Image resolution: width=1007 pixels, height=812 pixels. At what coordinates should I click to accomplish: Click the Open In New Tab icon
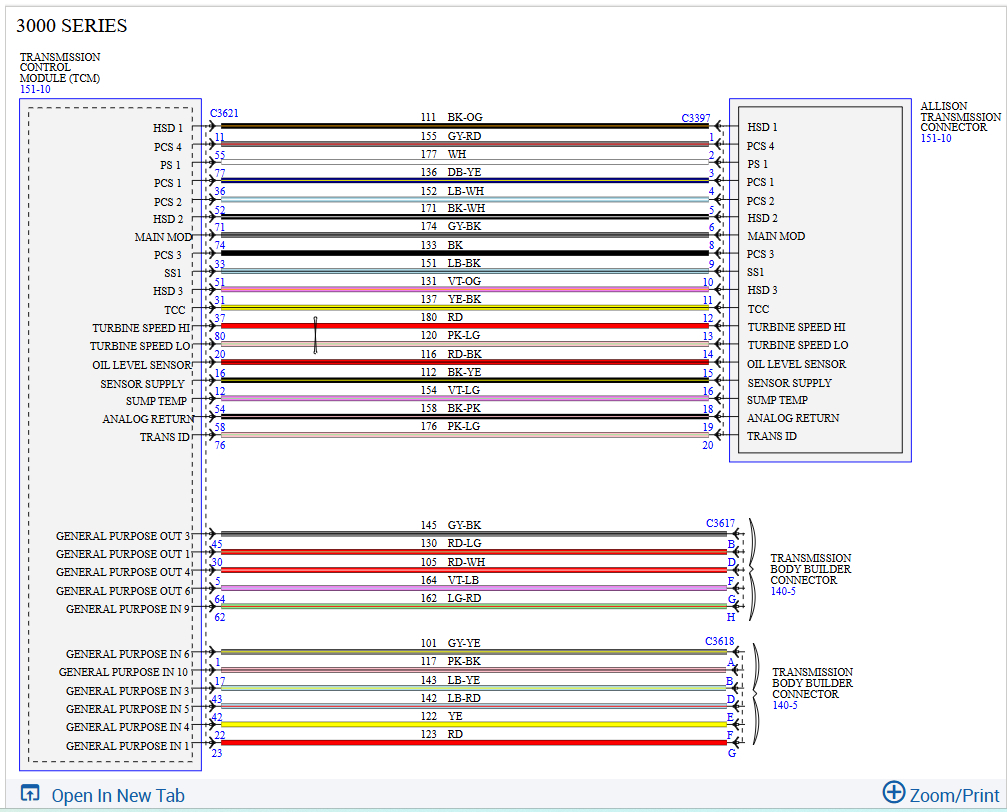click(x=30, y=793)
